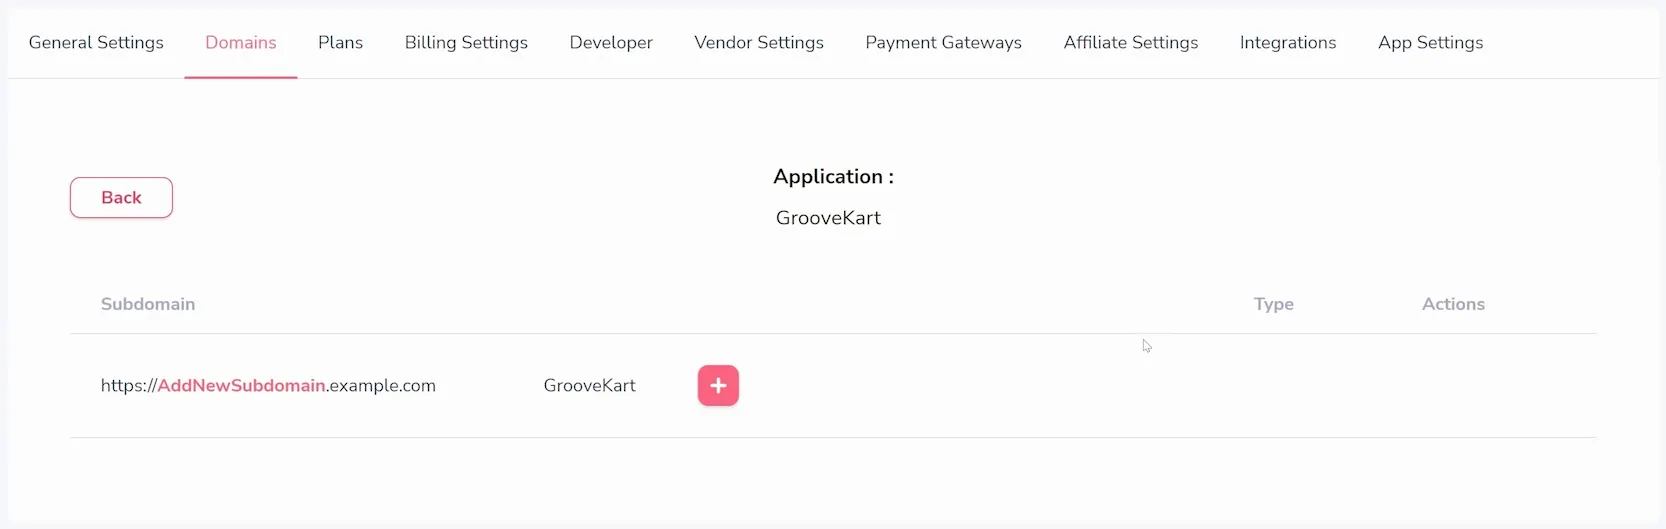Screen dimensions: 1666x529
Task: Switch to the Plans tab
Action: pos(341,42)
